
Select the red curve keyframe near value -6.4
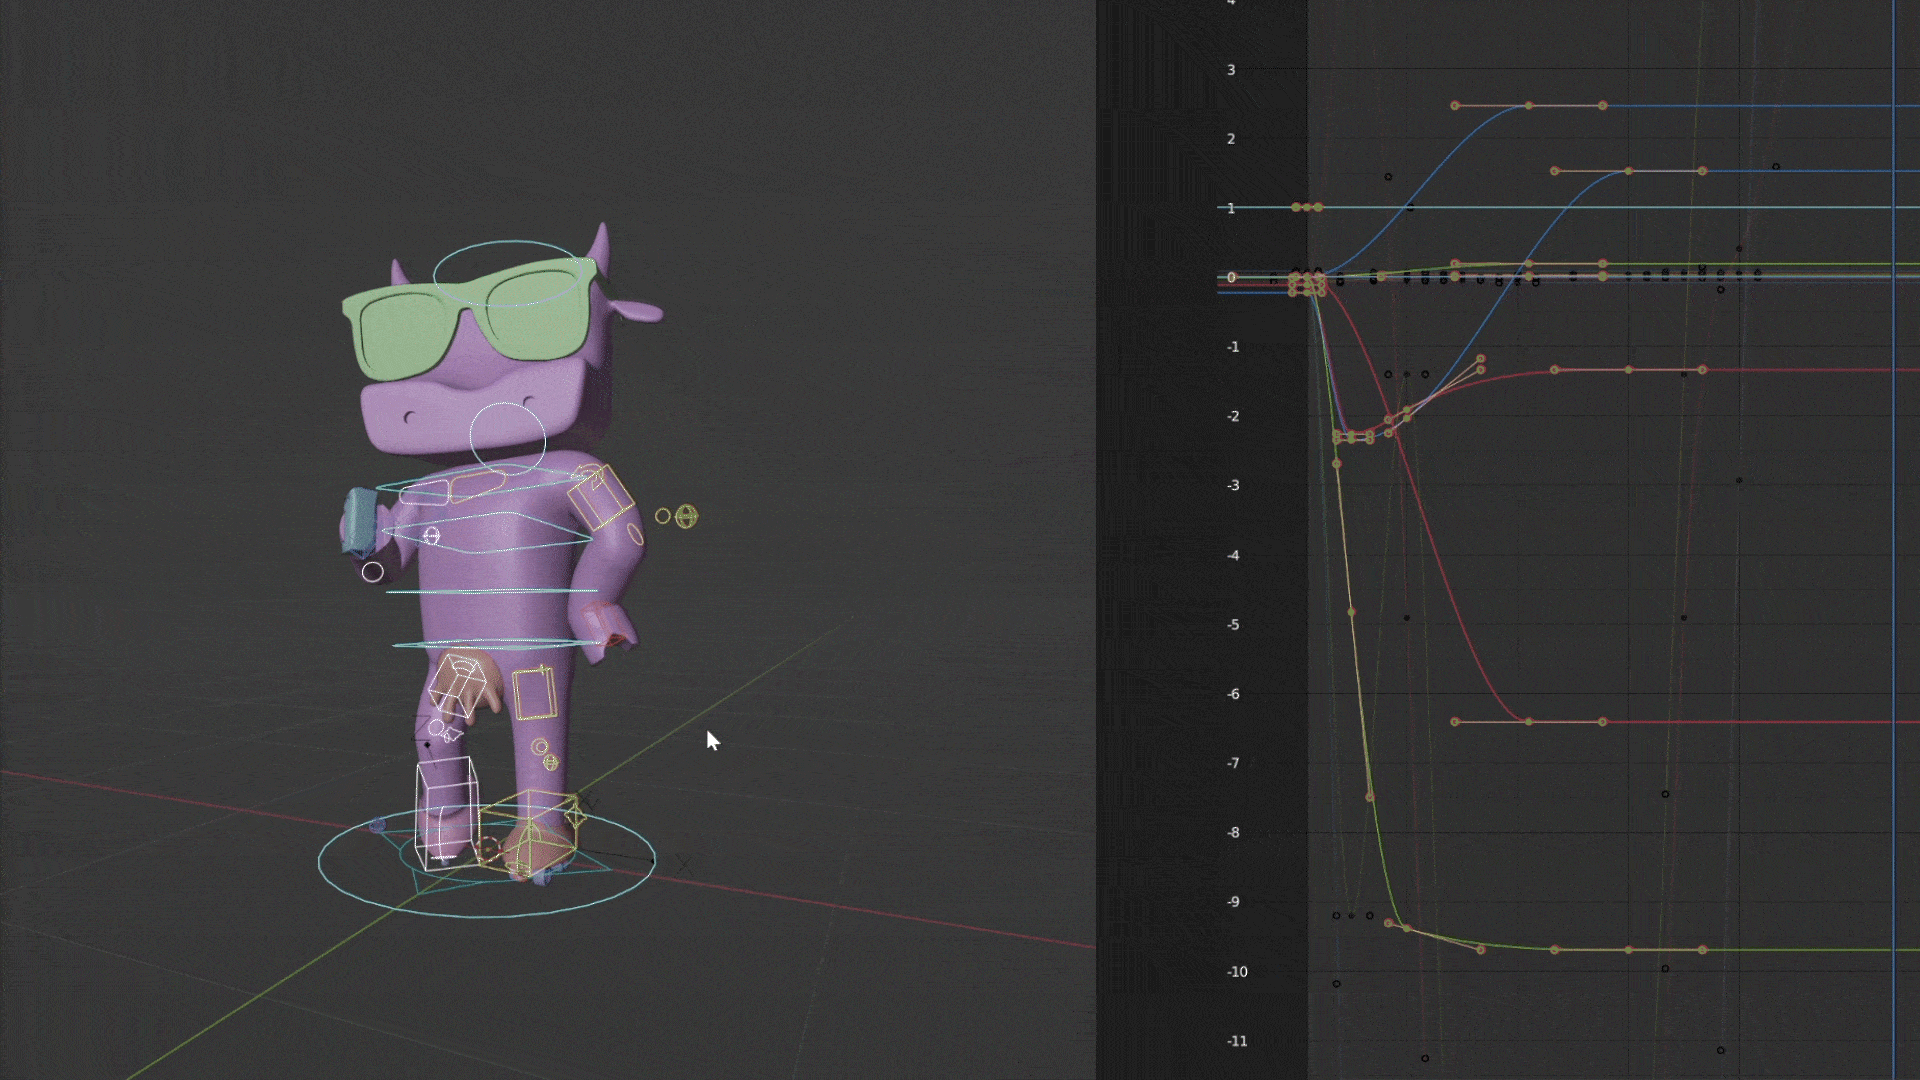click(x=1529, y=721)
